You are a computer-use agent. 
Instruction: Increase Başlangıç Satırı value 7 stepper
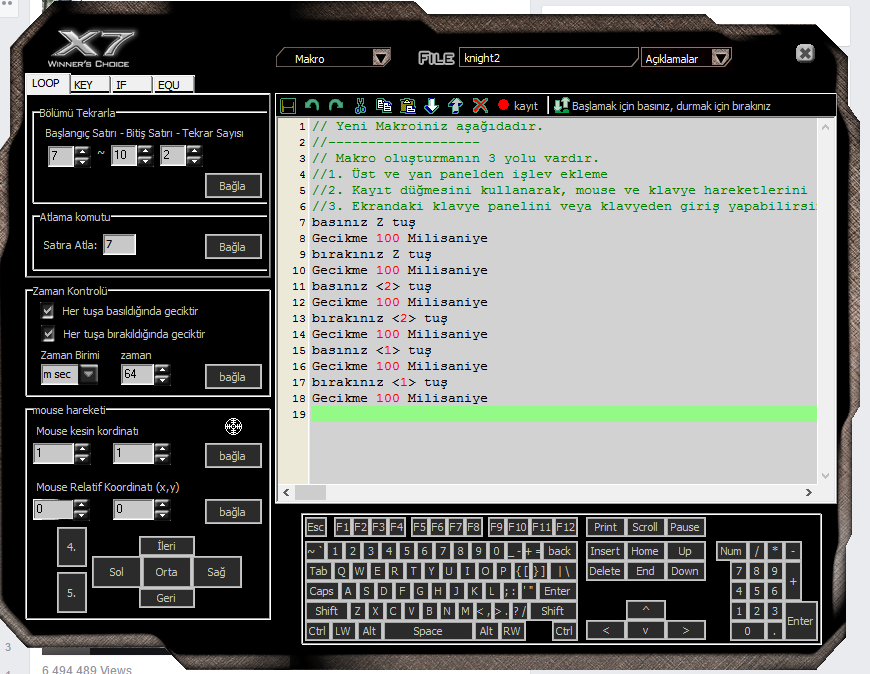(x=82, y=151)
